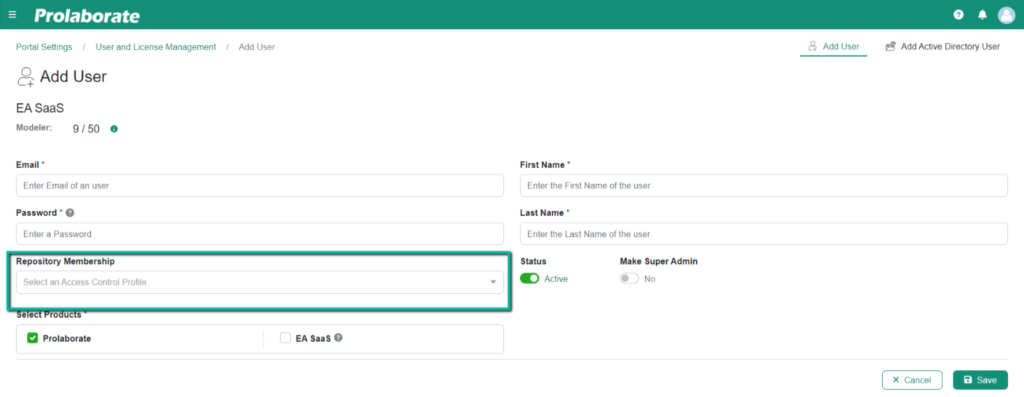Open the help question mark icon
The image size is (1024, 397).
959,15
